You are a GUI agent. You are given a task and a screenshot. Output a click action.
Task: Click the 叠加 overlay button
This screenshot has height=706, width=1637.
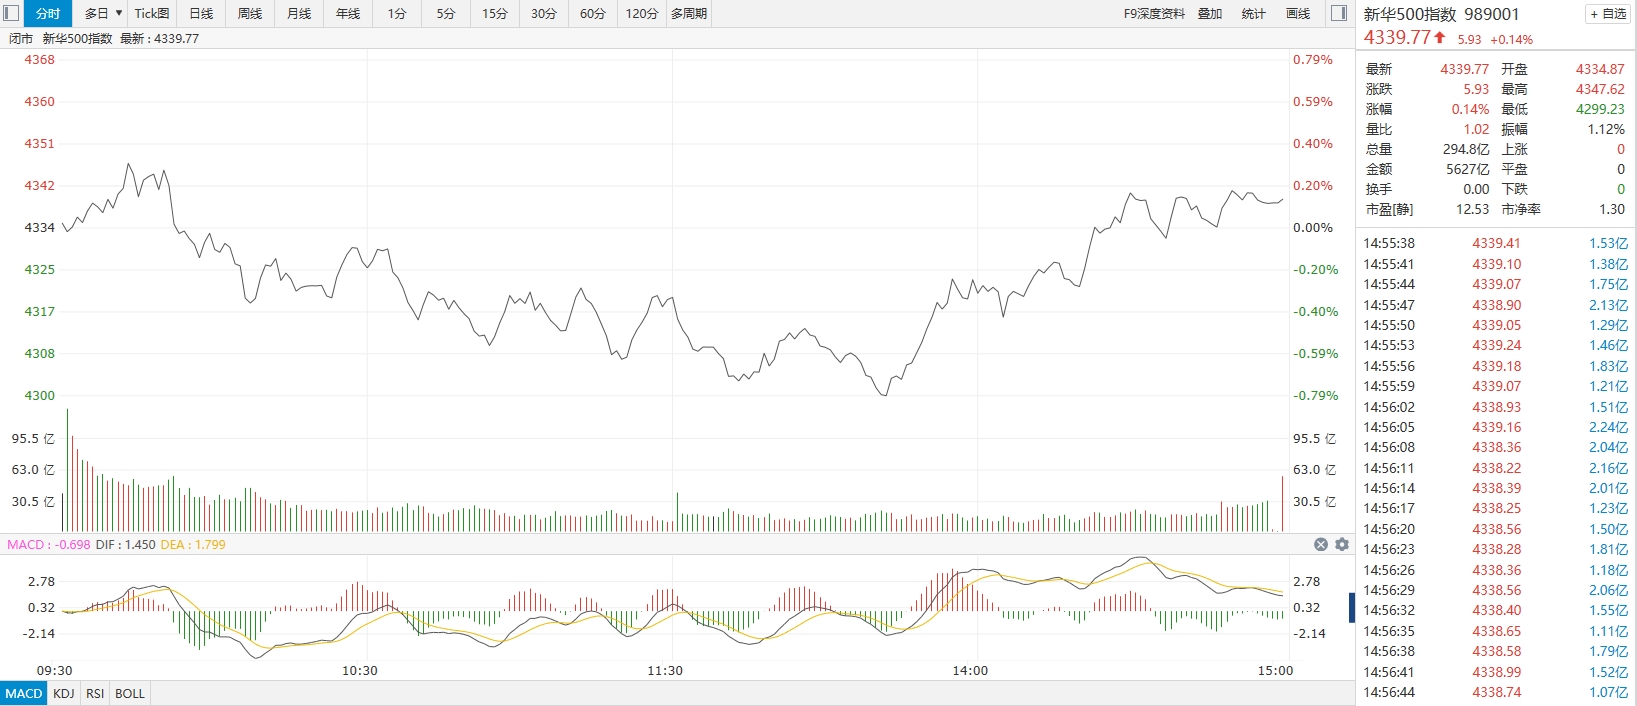(x=1210, y=13)
